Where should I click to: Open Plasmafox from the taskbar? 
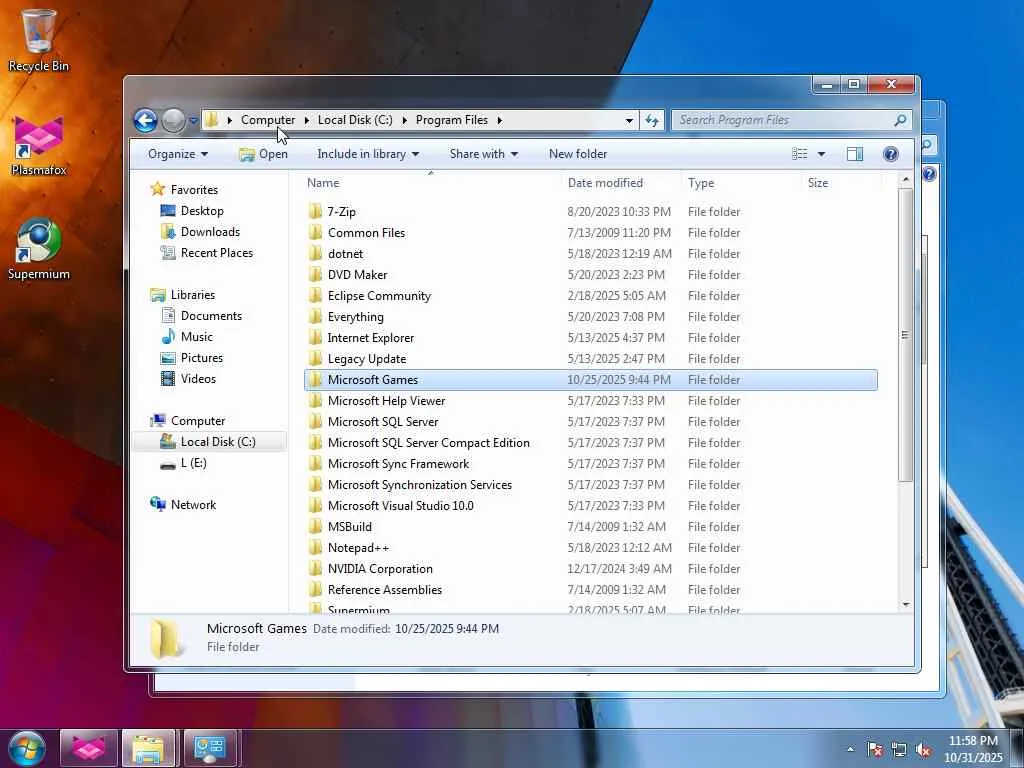point(89,748)
